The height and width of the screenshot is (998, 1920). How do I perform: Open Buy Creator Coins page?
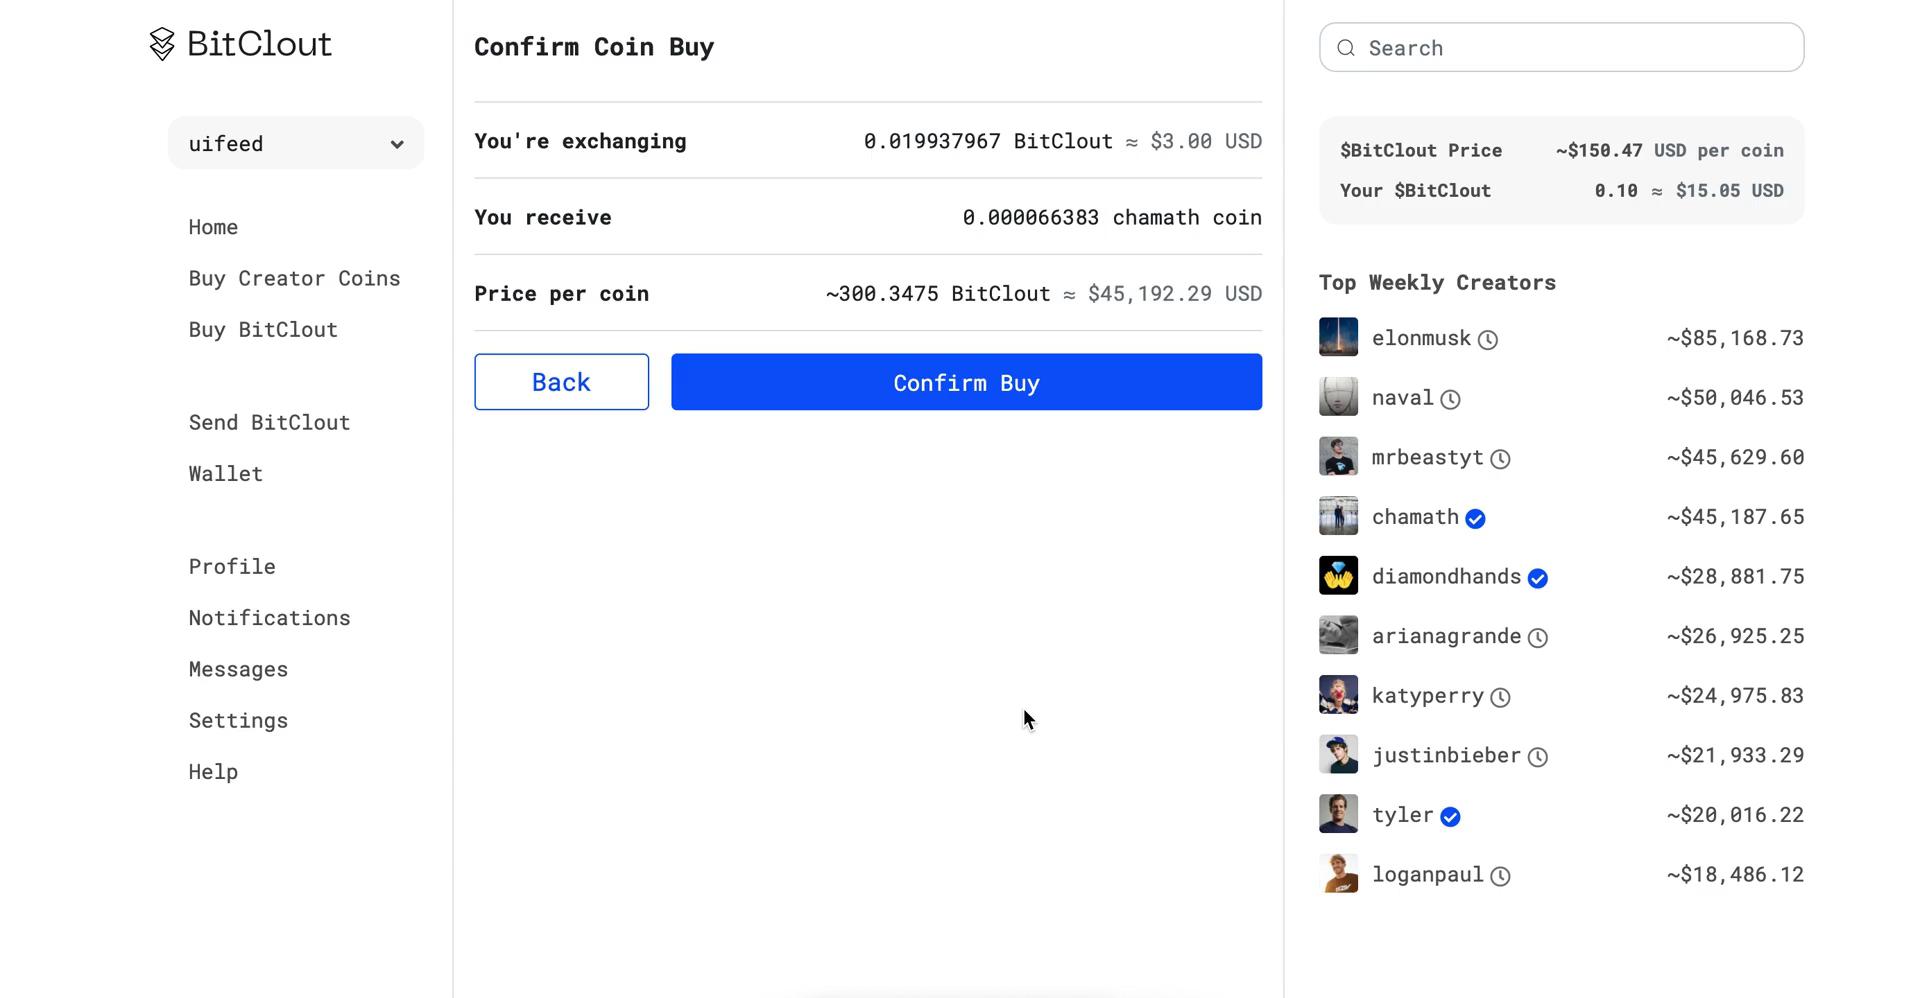pyautogui.click(x=294, y=279)
